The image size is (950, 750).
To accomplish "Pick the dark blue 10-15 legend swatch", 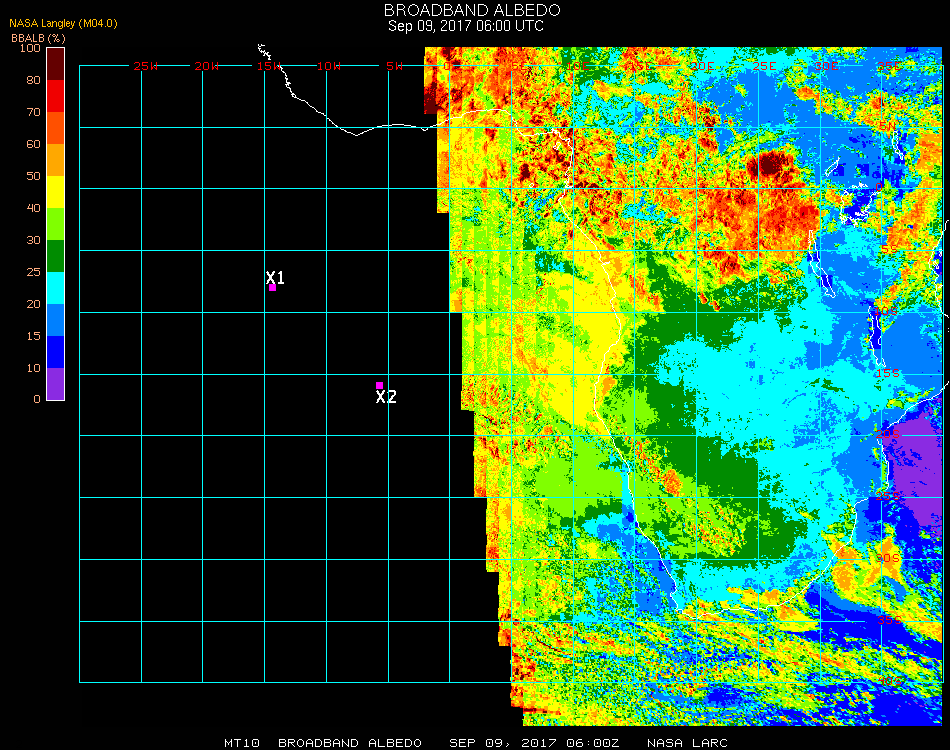I will (56, 352).
